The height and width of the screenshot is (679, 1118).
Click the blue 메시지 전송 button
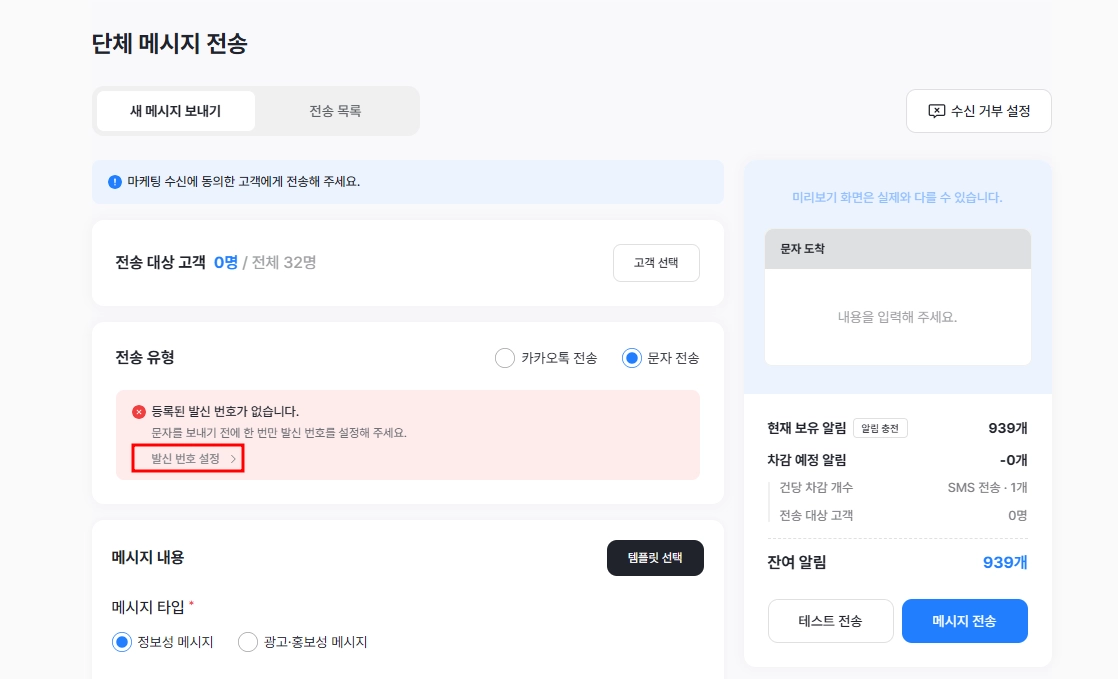coord(965,621)
